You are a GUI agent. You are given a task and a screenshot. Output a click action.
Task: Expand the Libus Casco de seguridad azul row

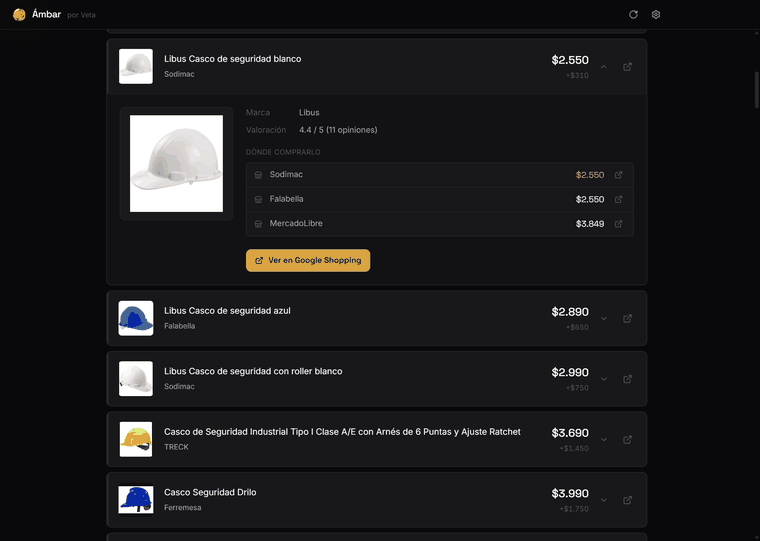pyautogui.click(x=603, y=318)
